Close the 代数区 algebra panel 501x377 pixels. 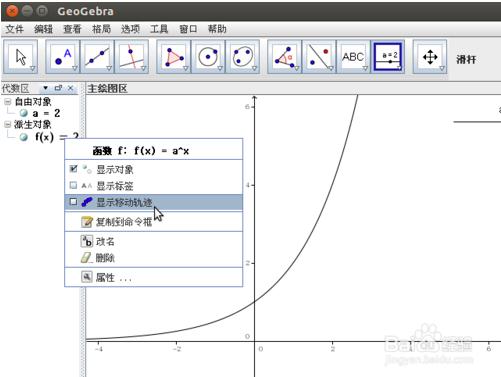point(70,88)
